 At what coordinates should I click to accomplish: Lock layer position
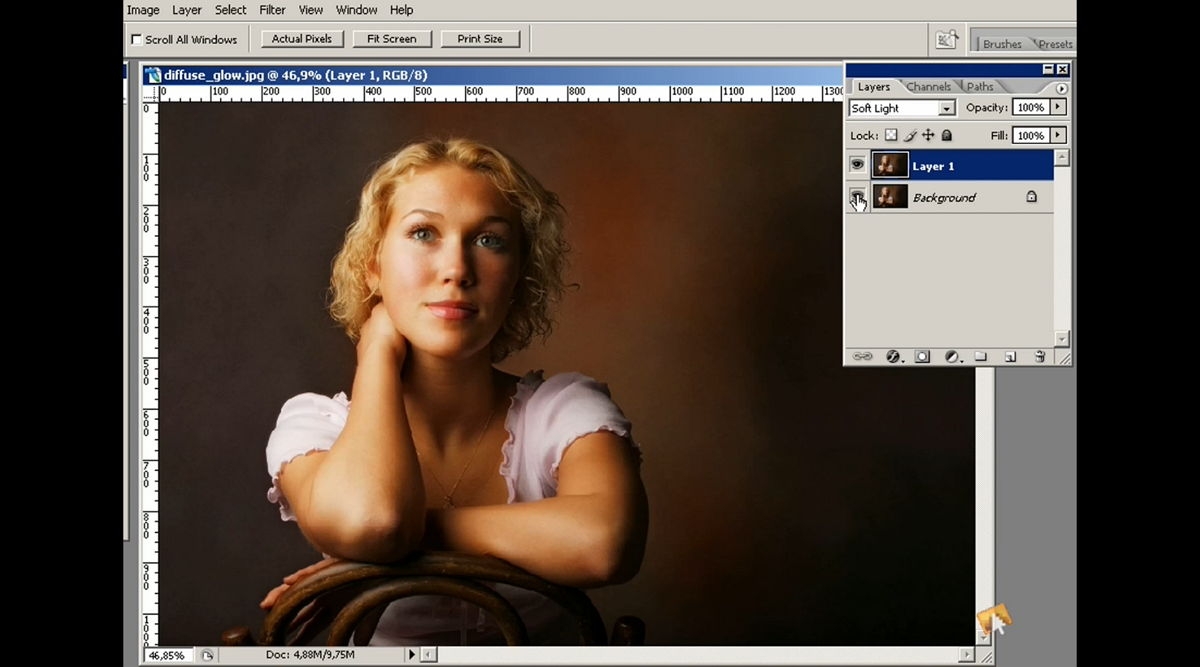(x=928, y=135)
